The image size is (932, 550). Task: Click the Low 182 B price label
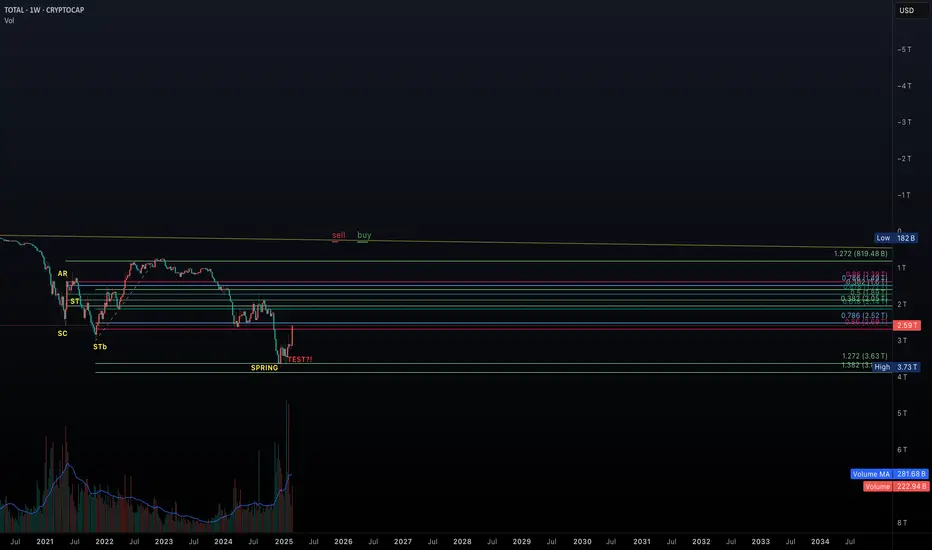point(896,238)
